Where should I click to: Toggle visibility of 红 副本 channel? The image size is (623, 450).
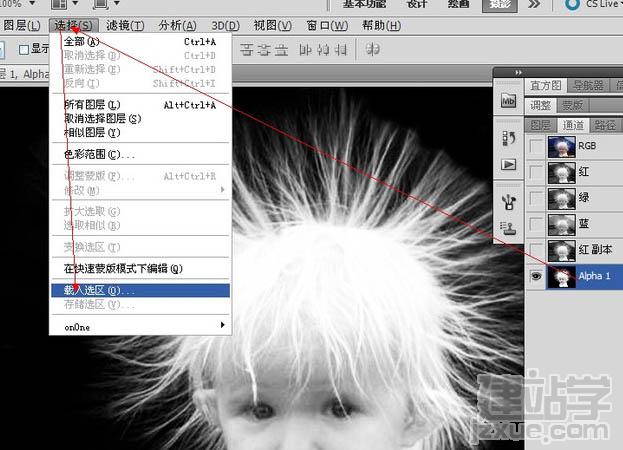point(536,250)
